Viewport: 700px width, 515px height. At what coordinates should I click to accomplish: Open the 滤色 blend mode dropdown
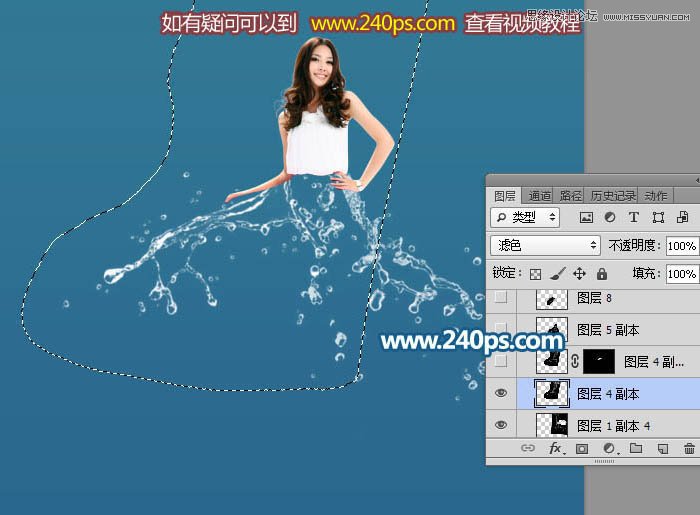(545, 245)
